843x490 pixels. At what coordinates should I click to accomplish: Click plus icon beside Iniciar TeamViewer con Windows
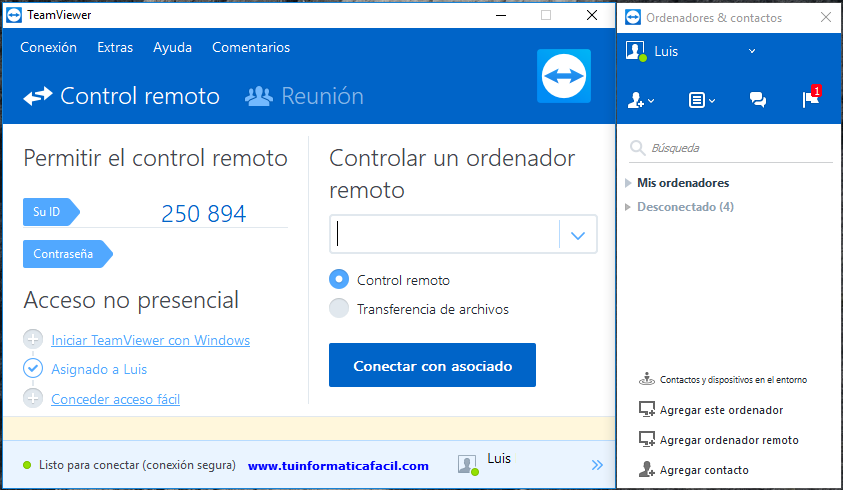(x=33, y=339)
